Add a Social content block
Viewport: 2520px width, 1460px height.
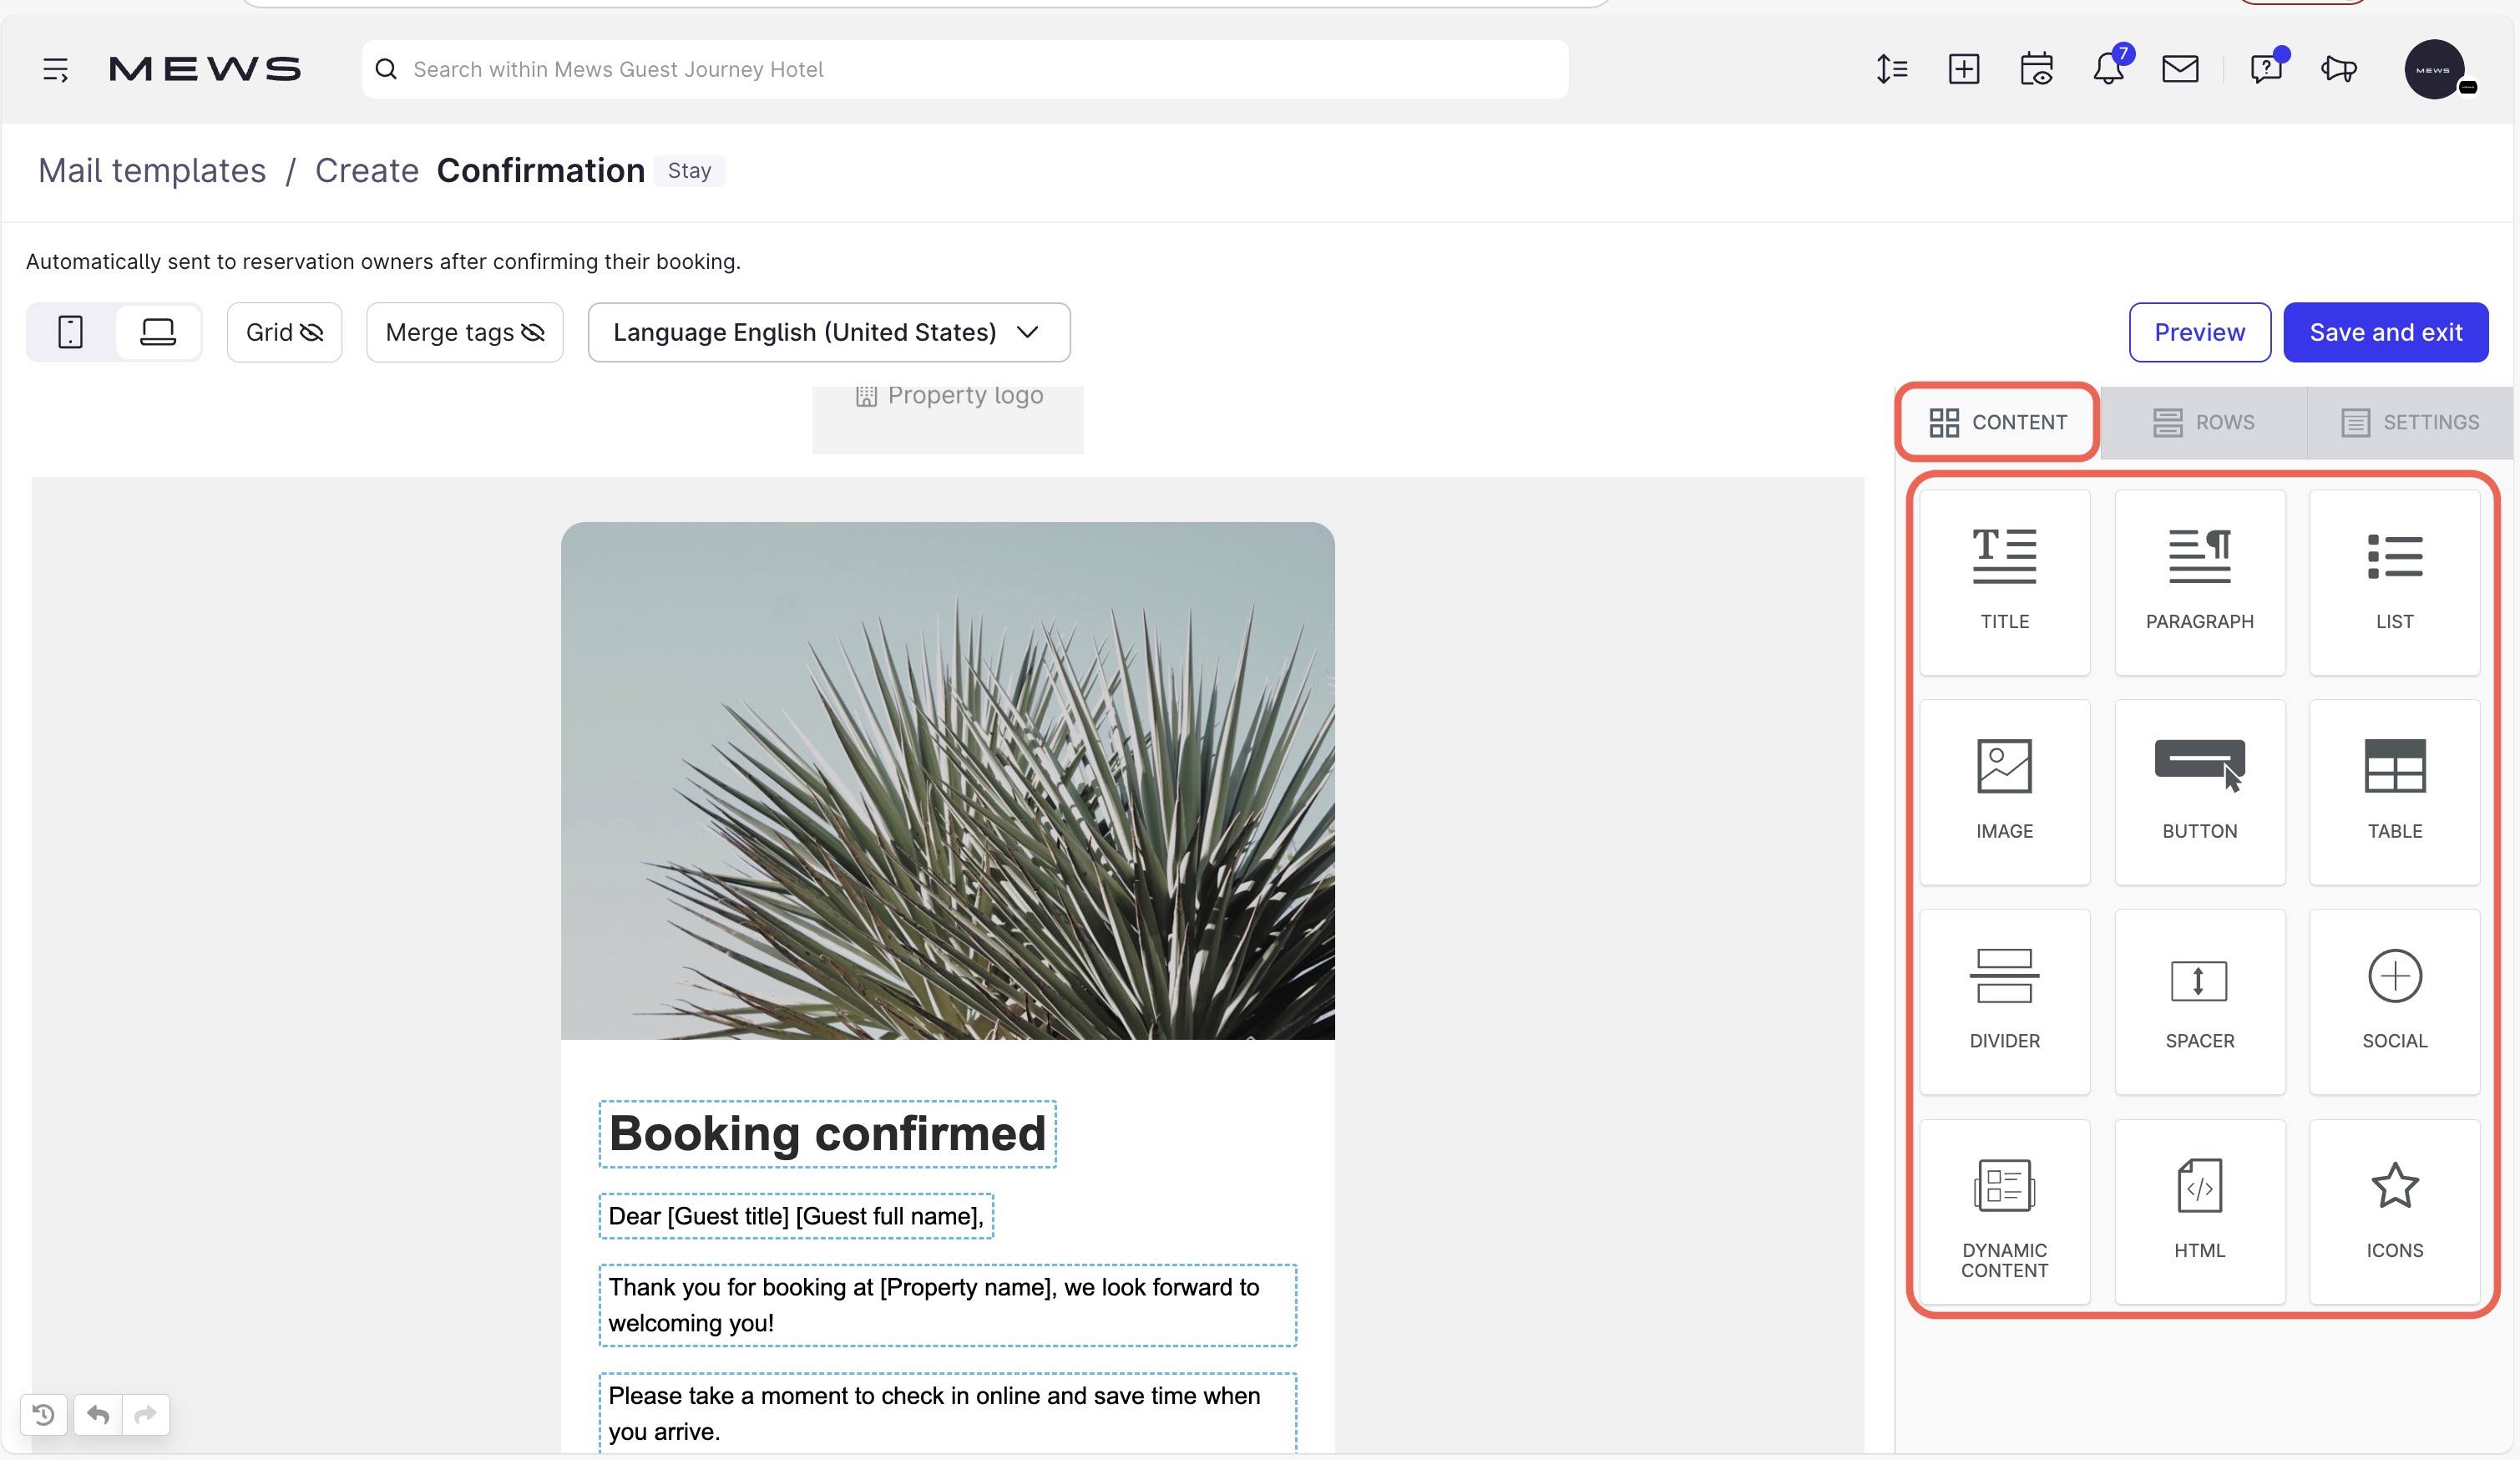(x=2394, y=1002)
